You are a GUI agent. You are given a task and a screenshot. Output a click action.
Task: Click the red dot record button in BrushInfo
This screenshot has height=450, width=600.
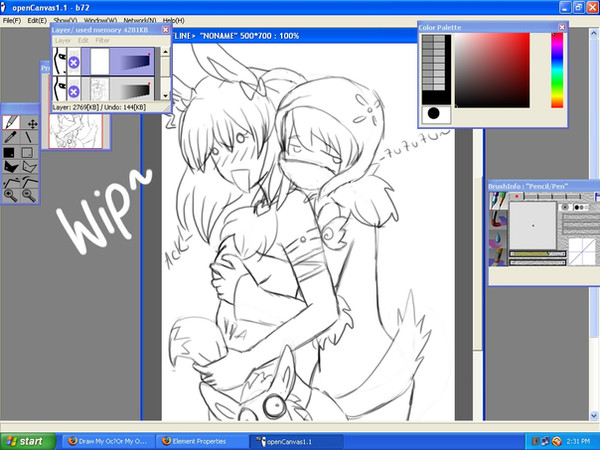[516, 196]
